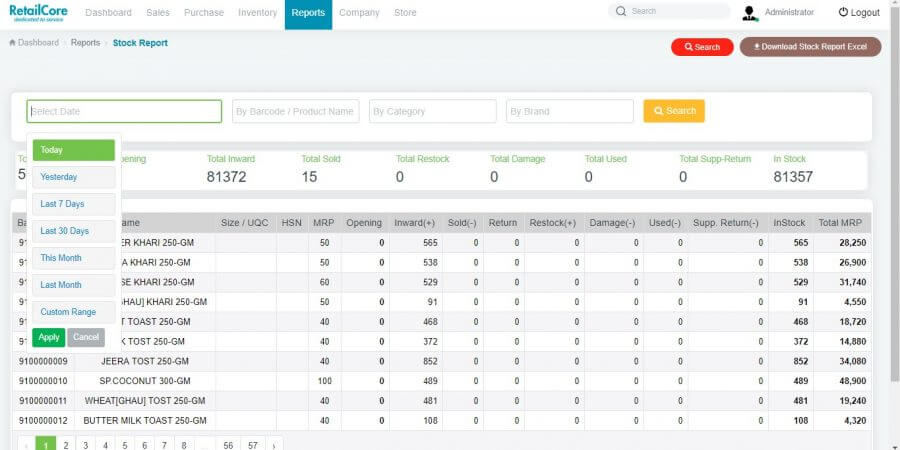This screenshot has width=900, height=450.
Task: Click the current page 1 button
Action: (46, 445)
